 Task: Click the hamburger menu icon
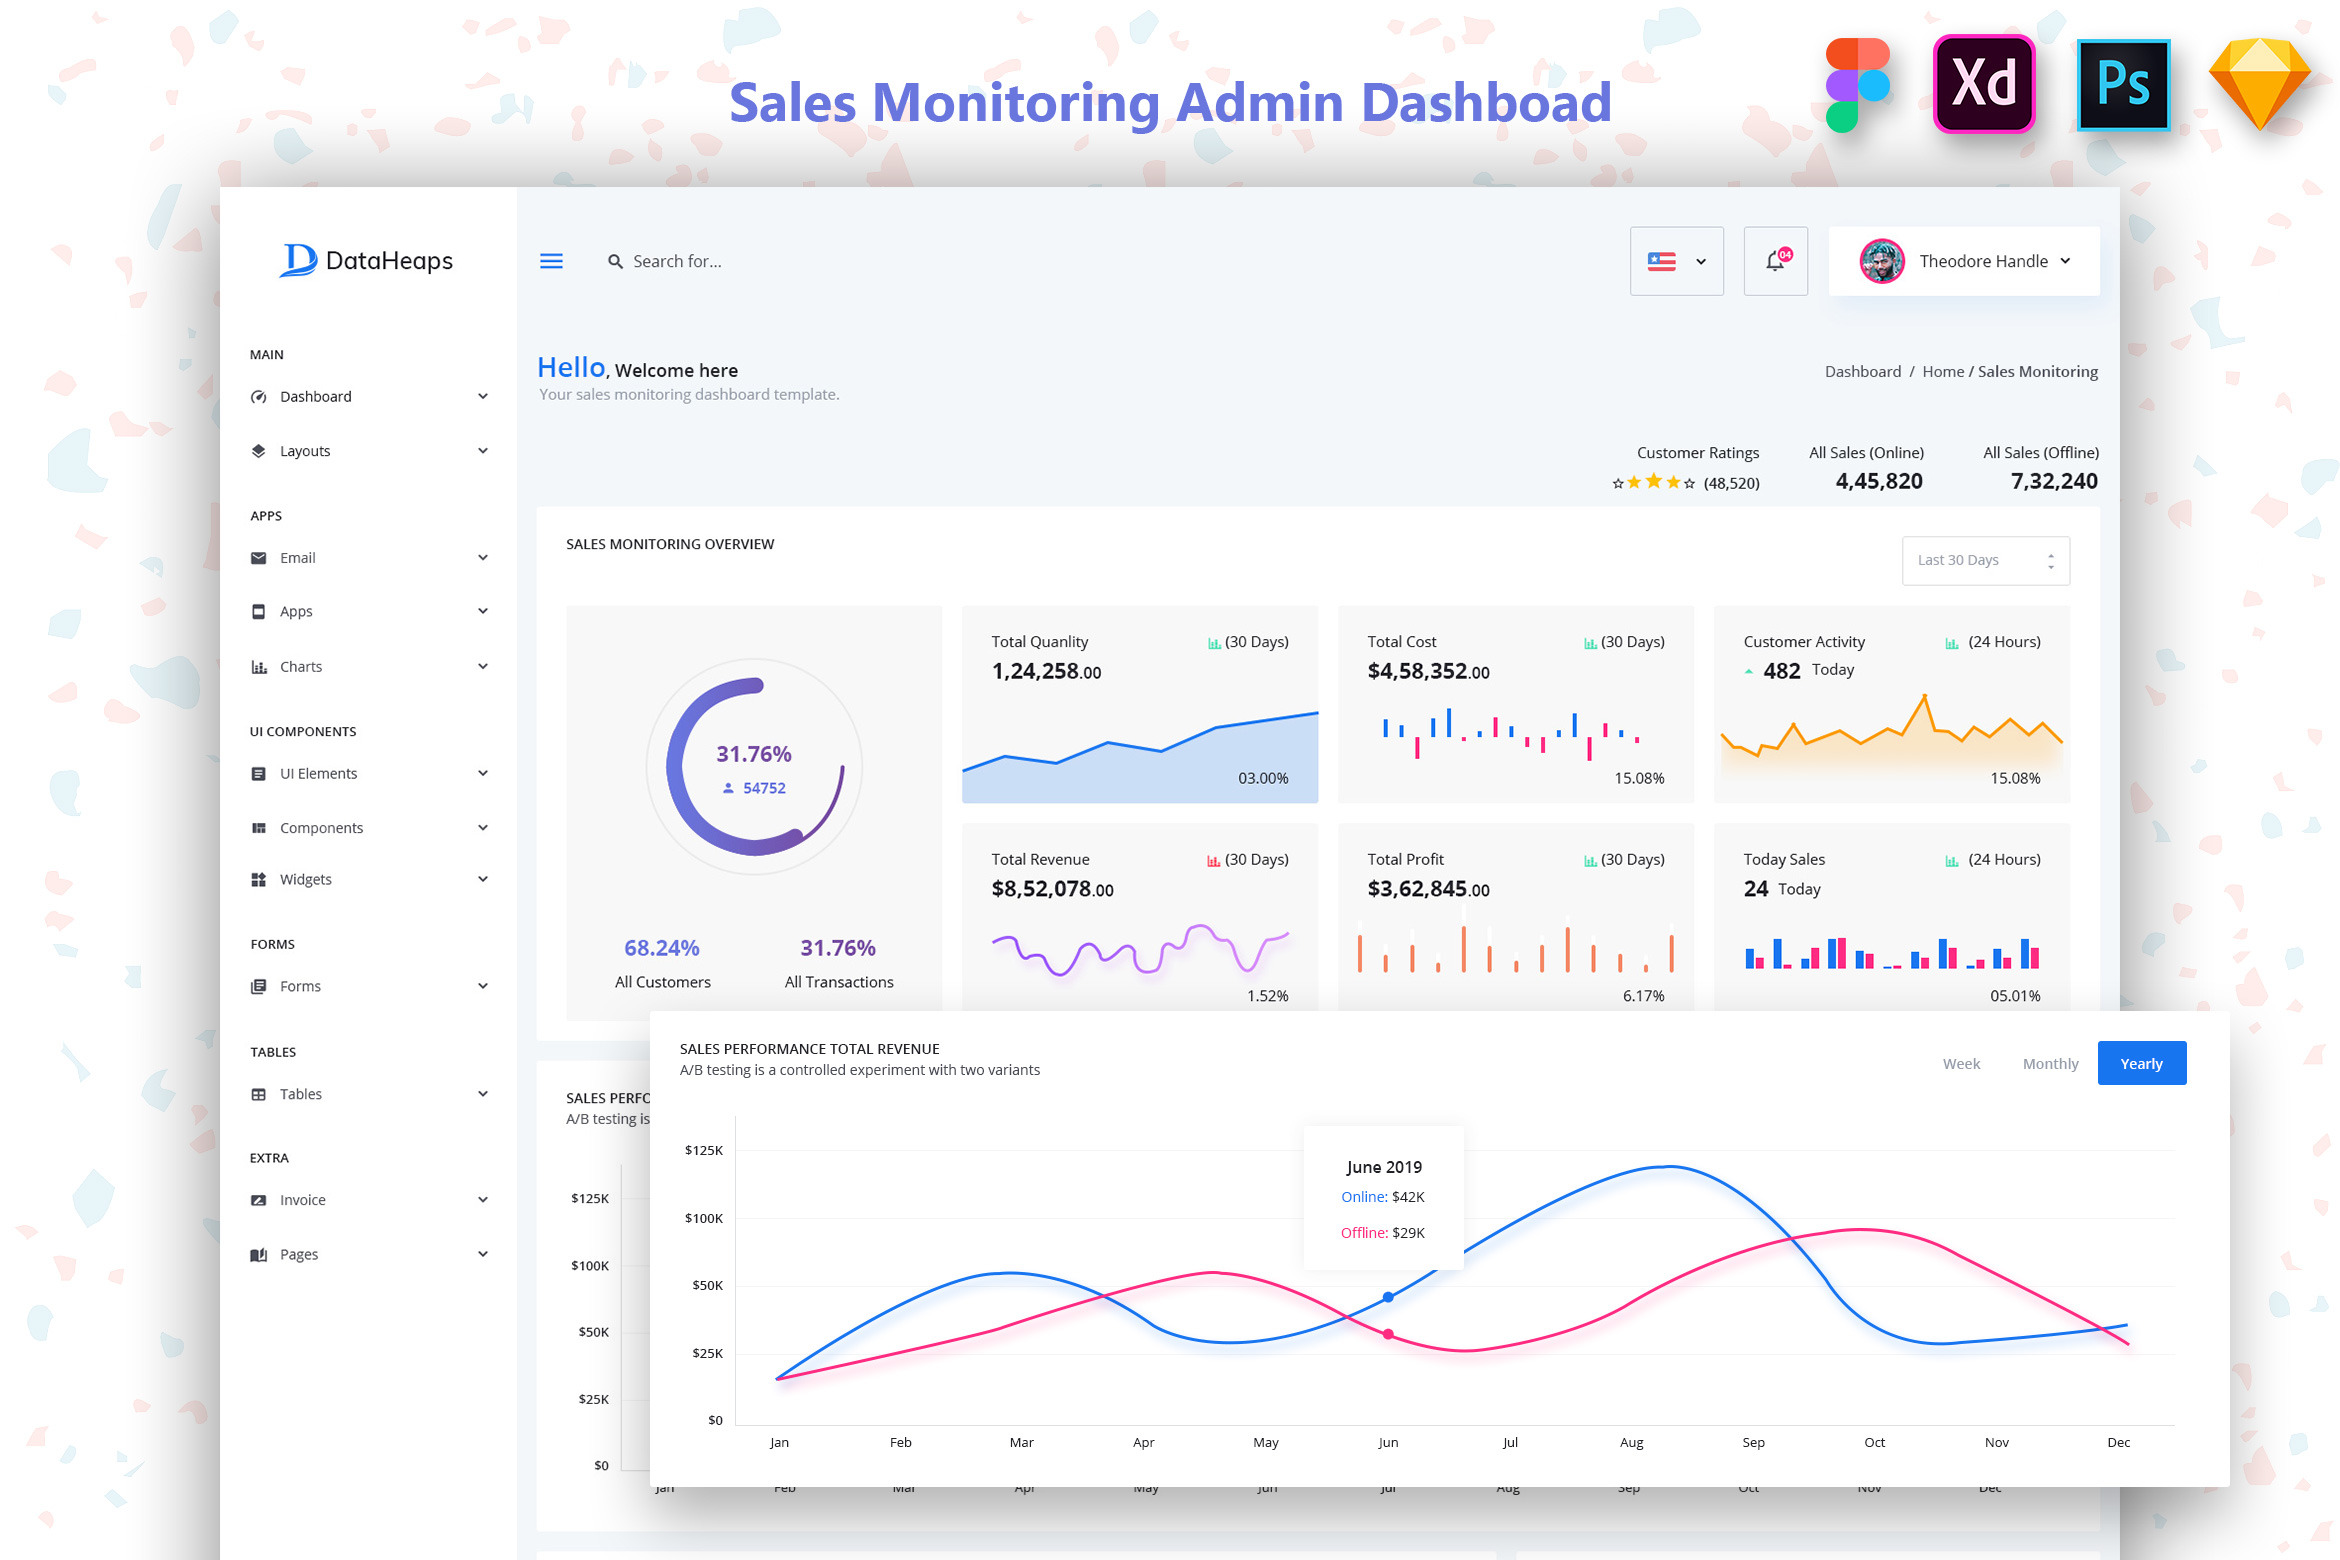coord(551,261)
